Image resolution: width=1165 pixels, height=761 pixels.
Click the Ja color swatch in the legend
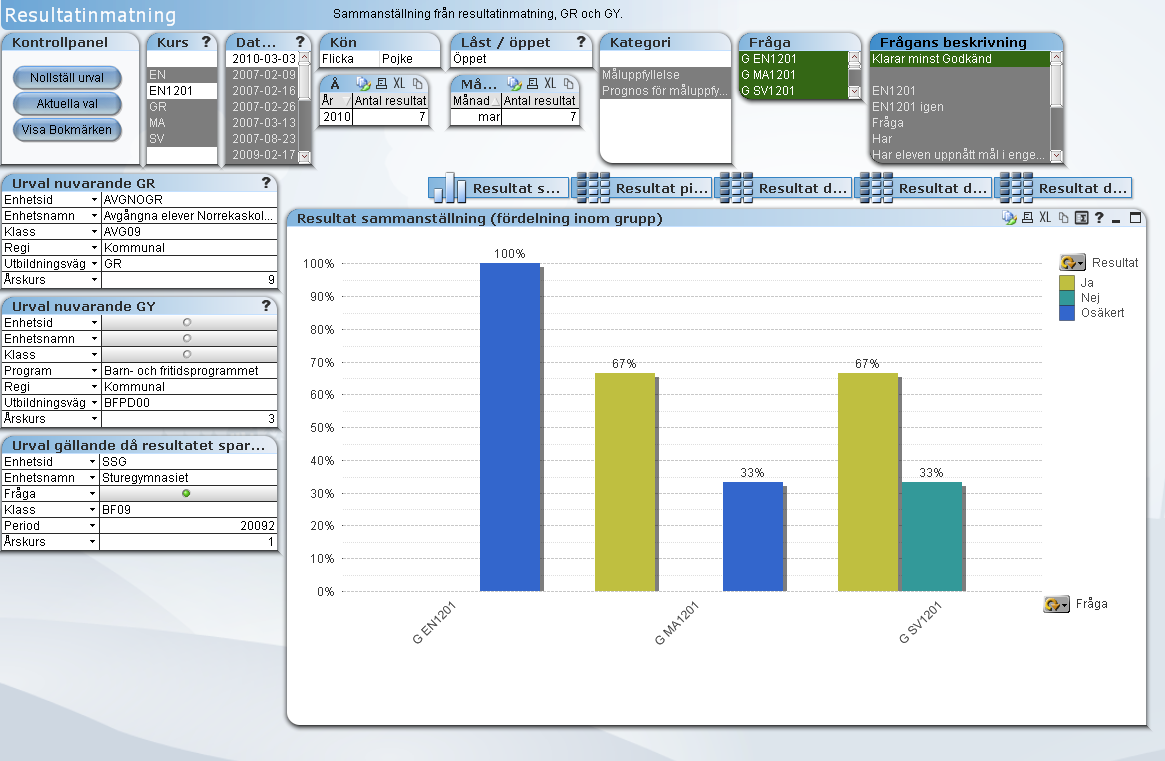[x=1067, y=282]
